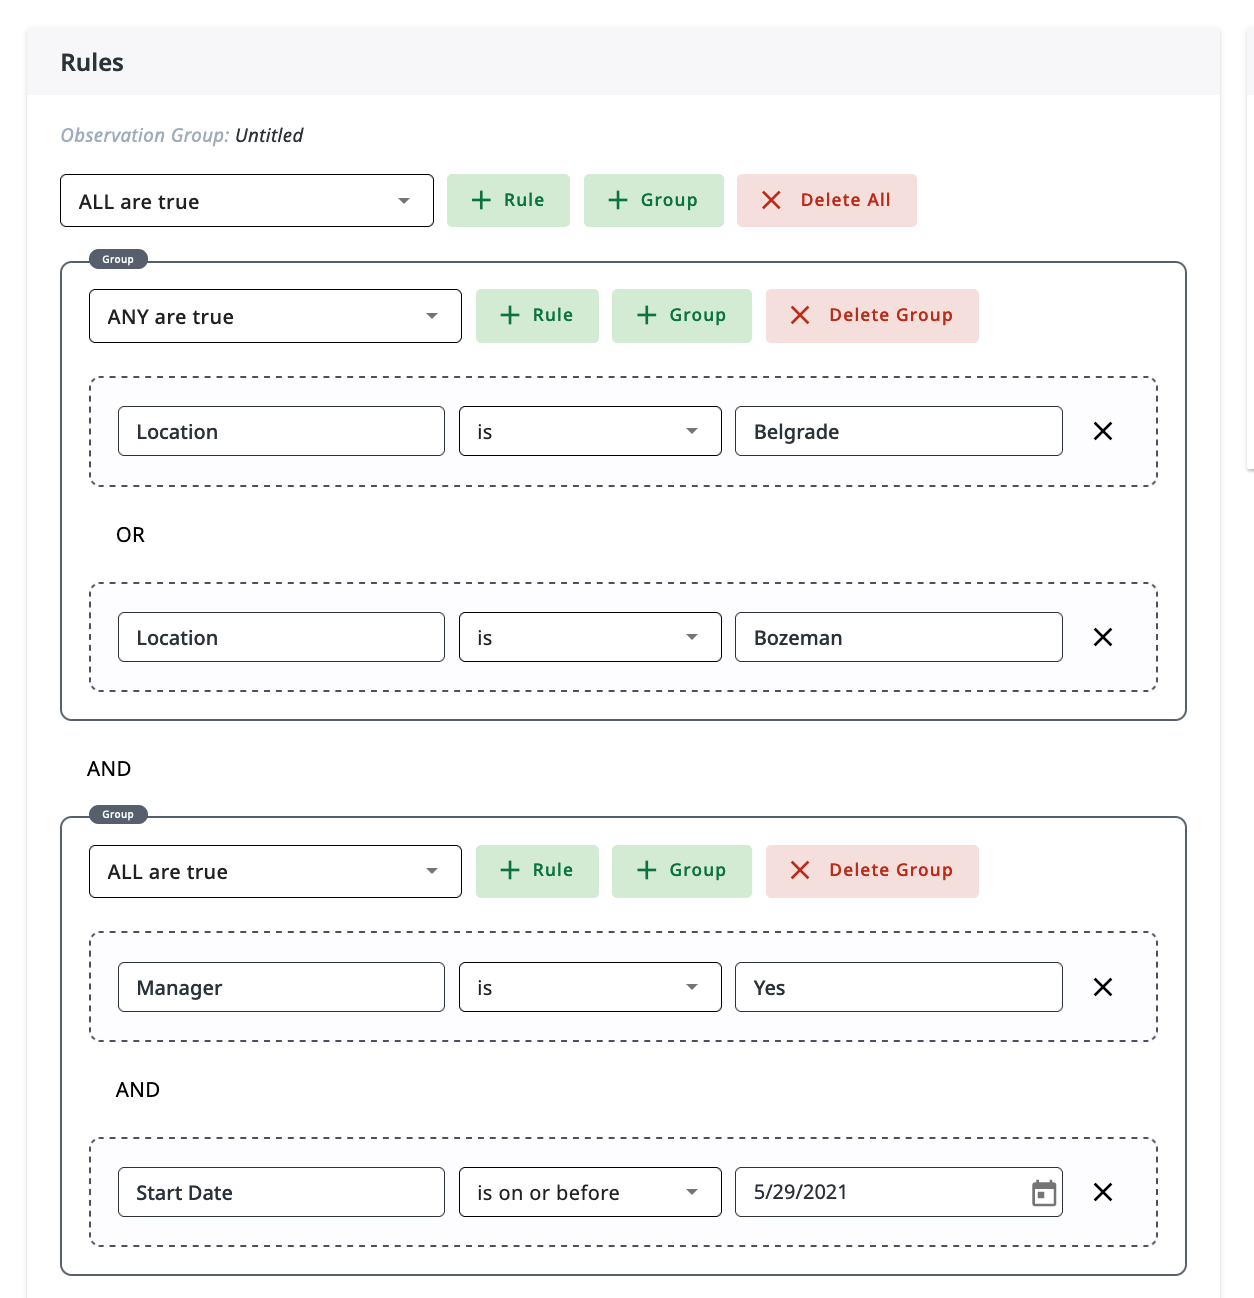Click the Group badge on the first group
1254x1298 pixels.
coord(117,259)
